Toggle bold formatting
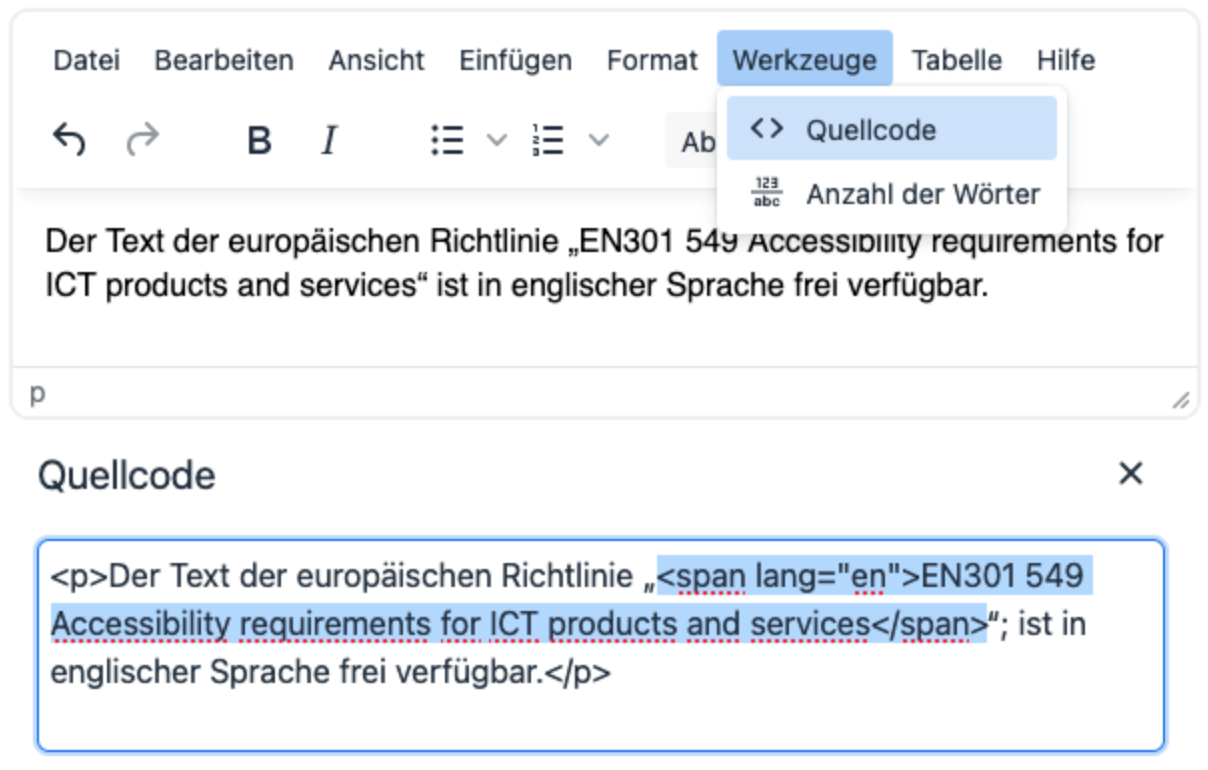The image size is (1208, 770). click(x=259, y=141)
